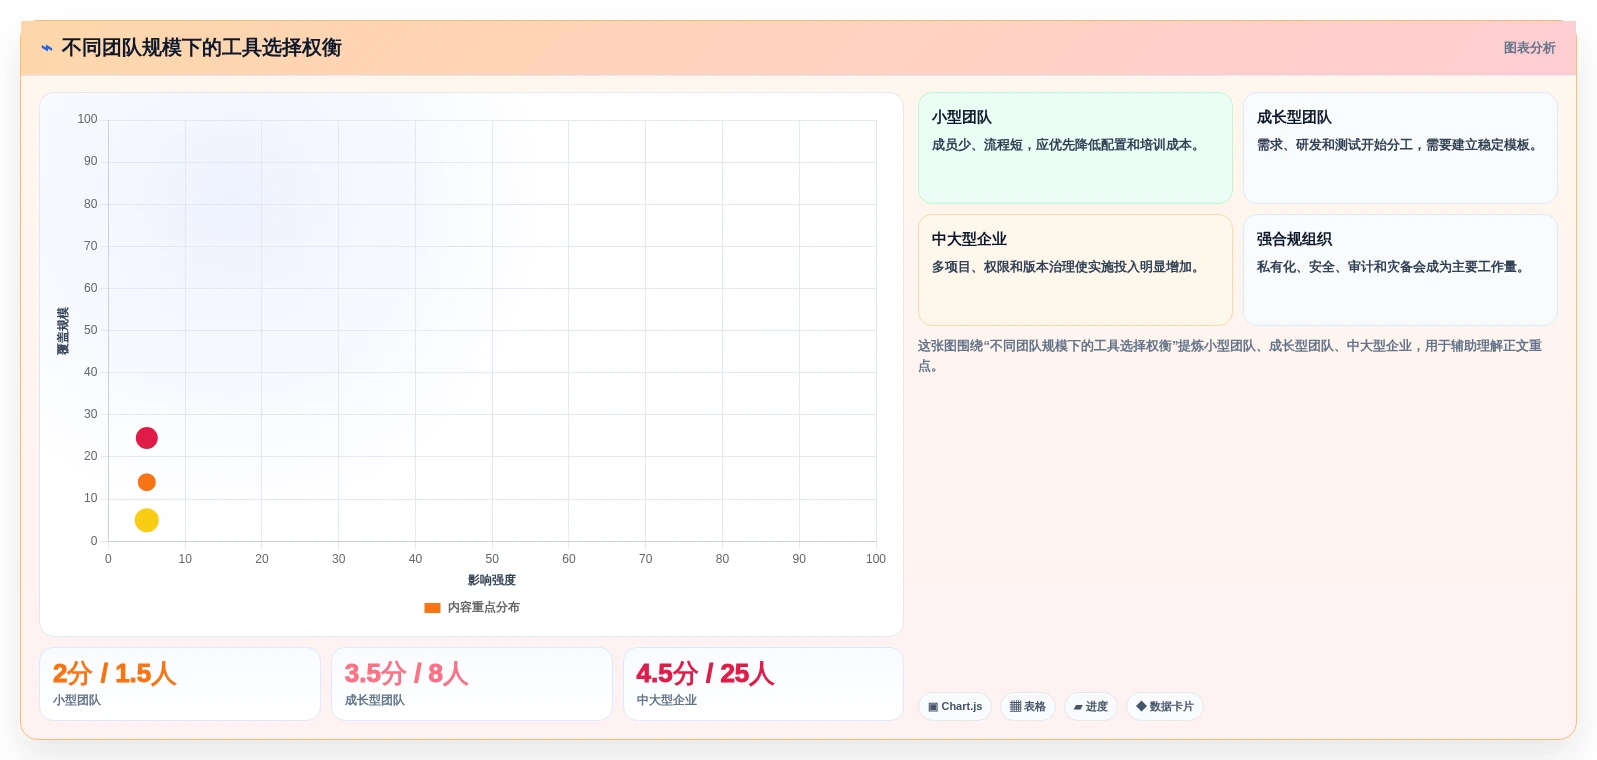Click the description paragraph starting 这张图围绕
Screen dimensions: 1597x760
[x=1230, y=356]
